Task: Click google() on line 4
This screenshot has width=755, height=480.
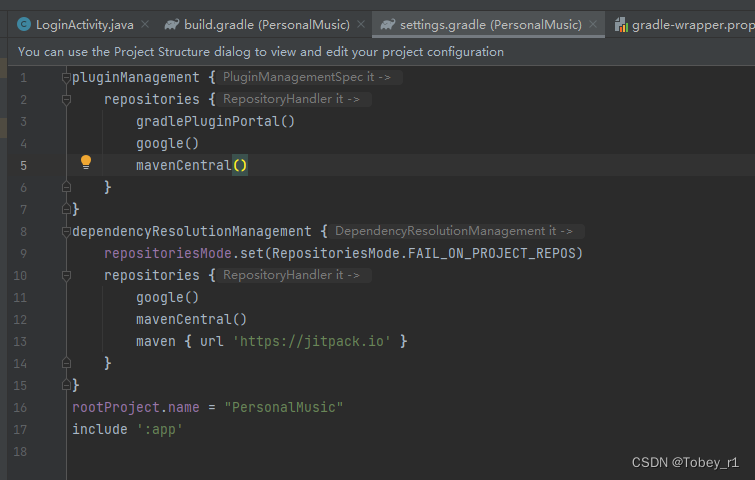Action: [167, 143]
